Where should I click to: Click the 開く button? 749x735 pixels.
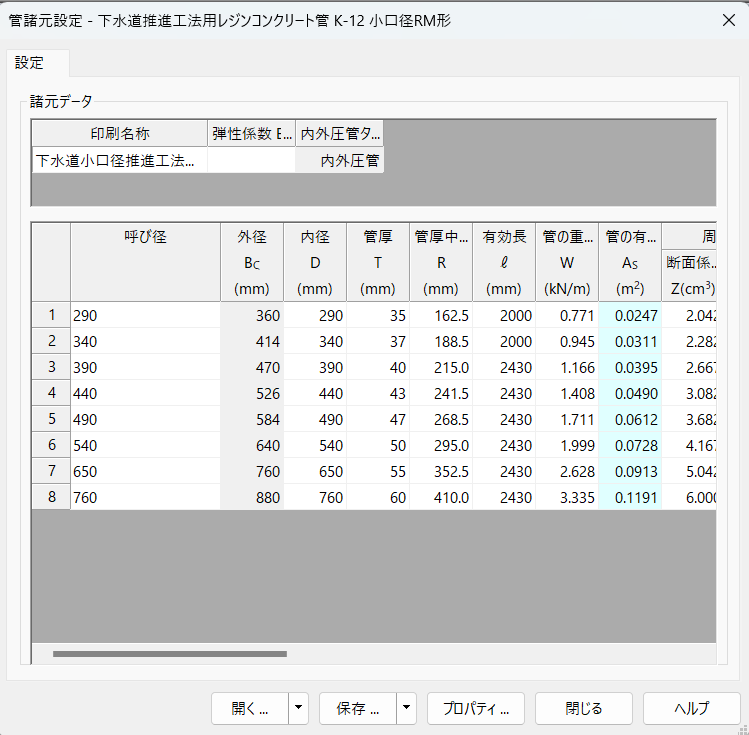pos(249,708)
